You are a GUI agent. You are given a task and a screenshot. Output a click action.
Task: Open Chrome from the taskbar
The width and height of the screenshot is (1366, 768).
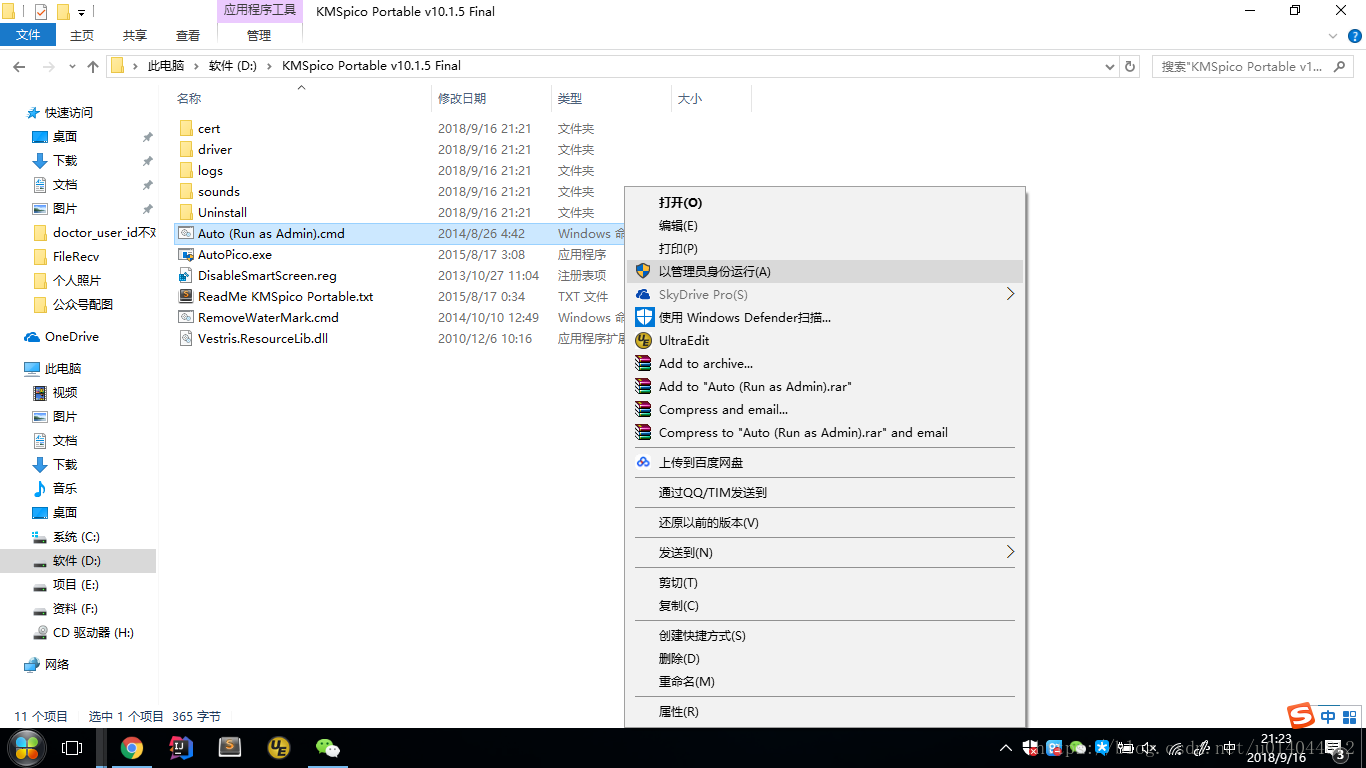pyautogui.click(x=132, y=747)
